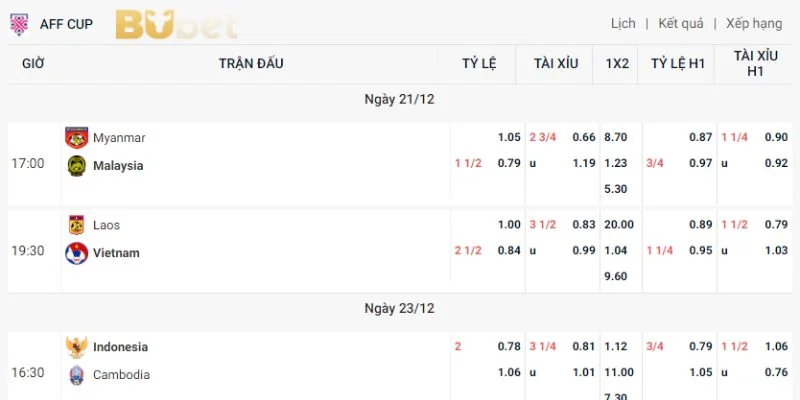This screenshot has width=800, height=400.
Task: Select Myanmar over odds 0.66
Action: (584, 137)
